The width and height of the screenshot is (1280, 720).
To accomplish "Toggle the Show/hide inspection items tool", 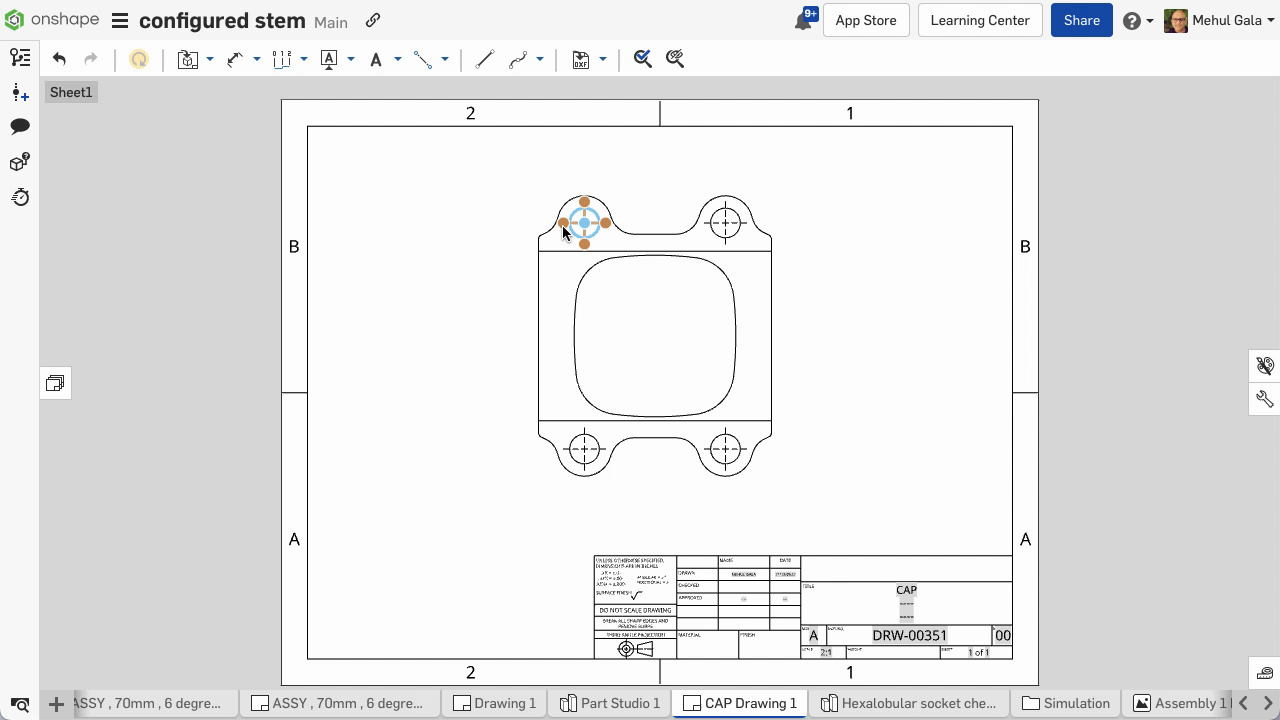I will (675, 60).
